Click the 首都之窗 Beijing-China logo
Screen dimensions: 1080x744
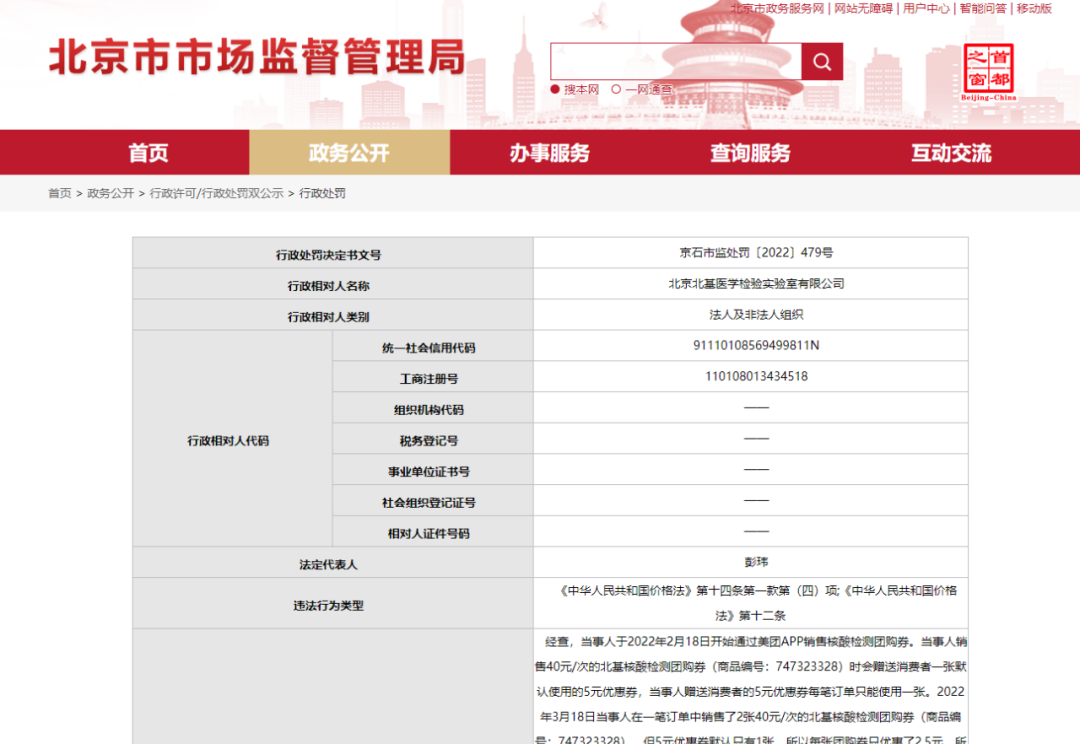pyautogui.click(x=989, y=72)
